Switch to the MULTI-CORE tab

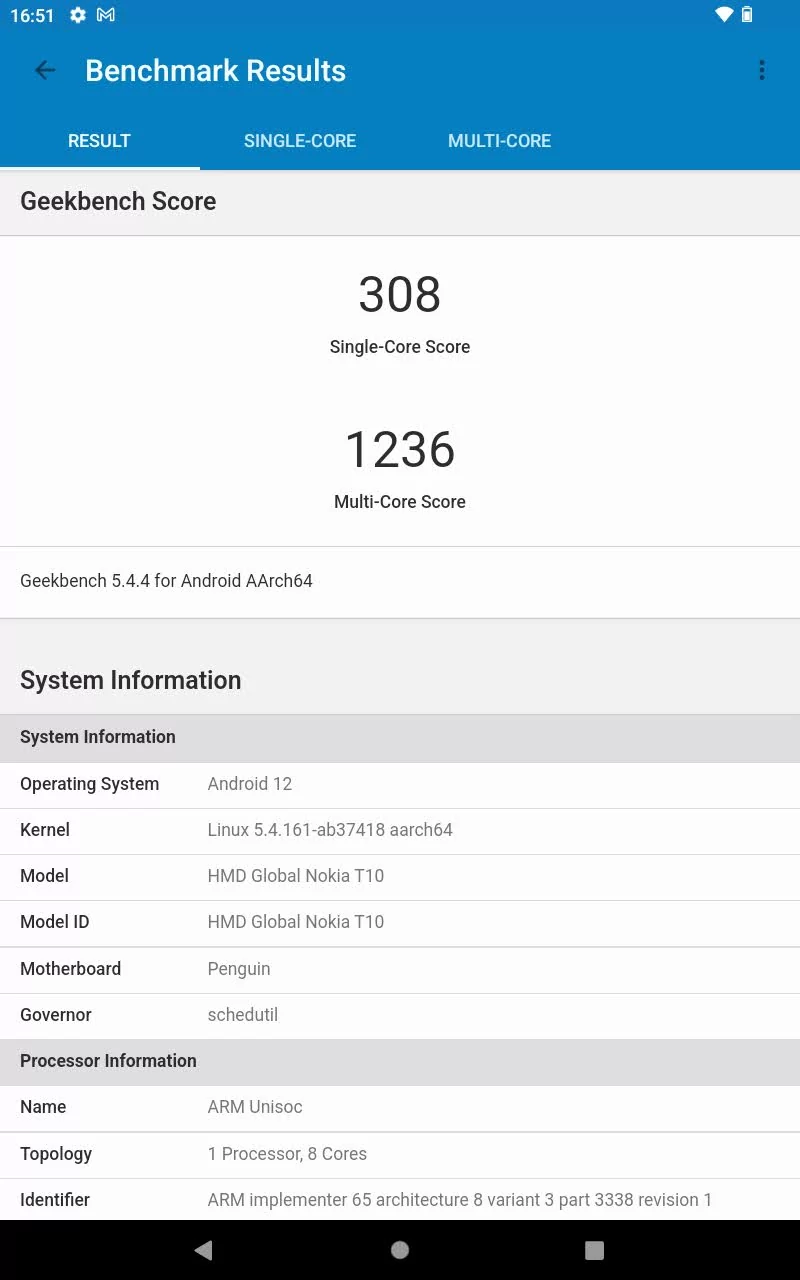(500, 141)
